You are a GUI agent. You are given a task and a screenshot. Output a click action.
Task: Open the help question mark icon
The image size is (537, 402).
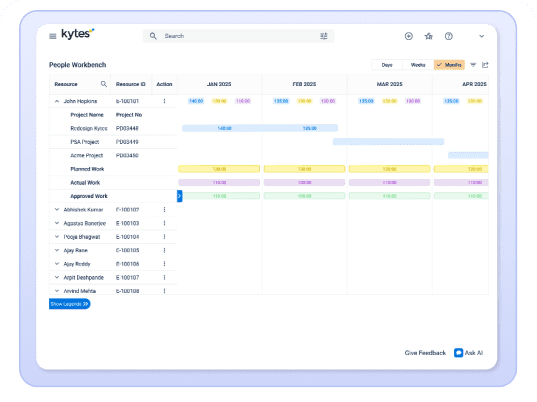pos(449,36)
